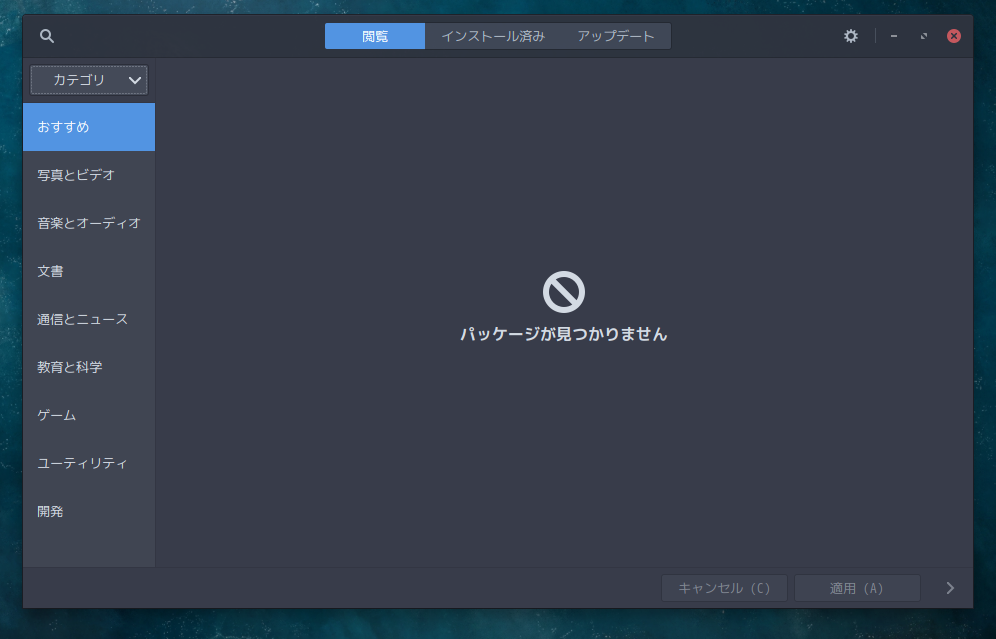The height and width of the screenshot is (639, 996).
Task: Select the ゲーム category
Action: pos(89,415)
